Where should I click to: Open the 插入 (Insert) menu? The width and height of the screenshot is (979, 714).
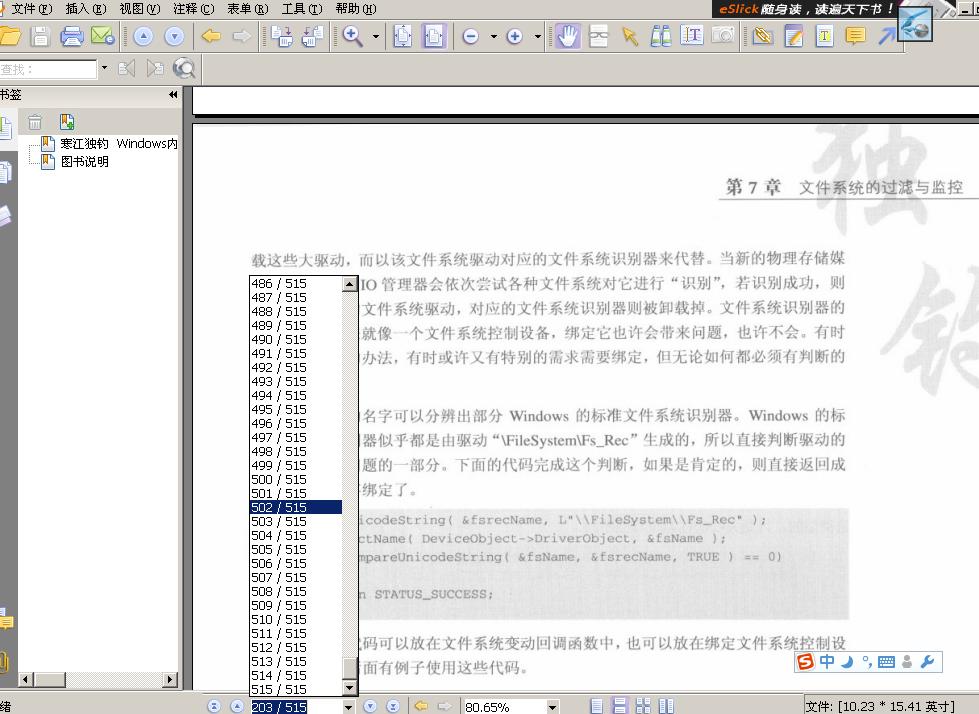click(x=86, y=9)
